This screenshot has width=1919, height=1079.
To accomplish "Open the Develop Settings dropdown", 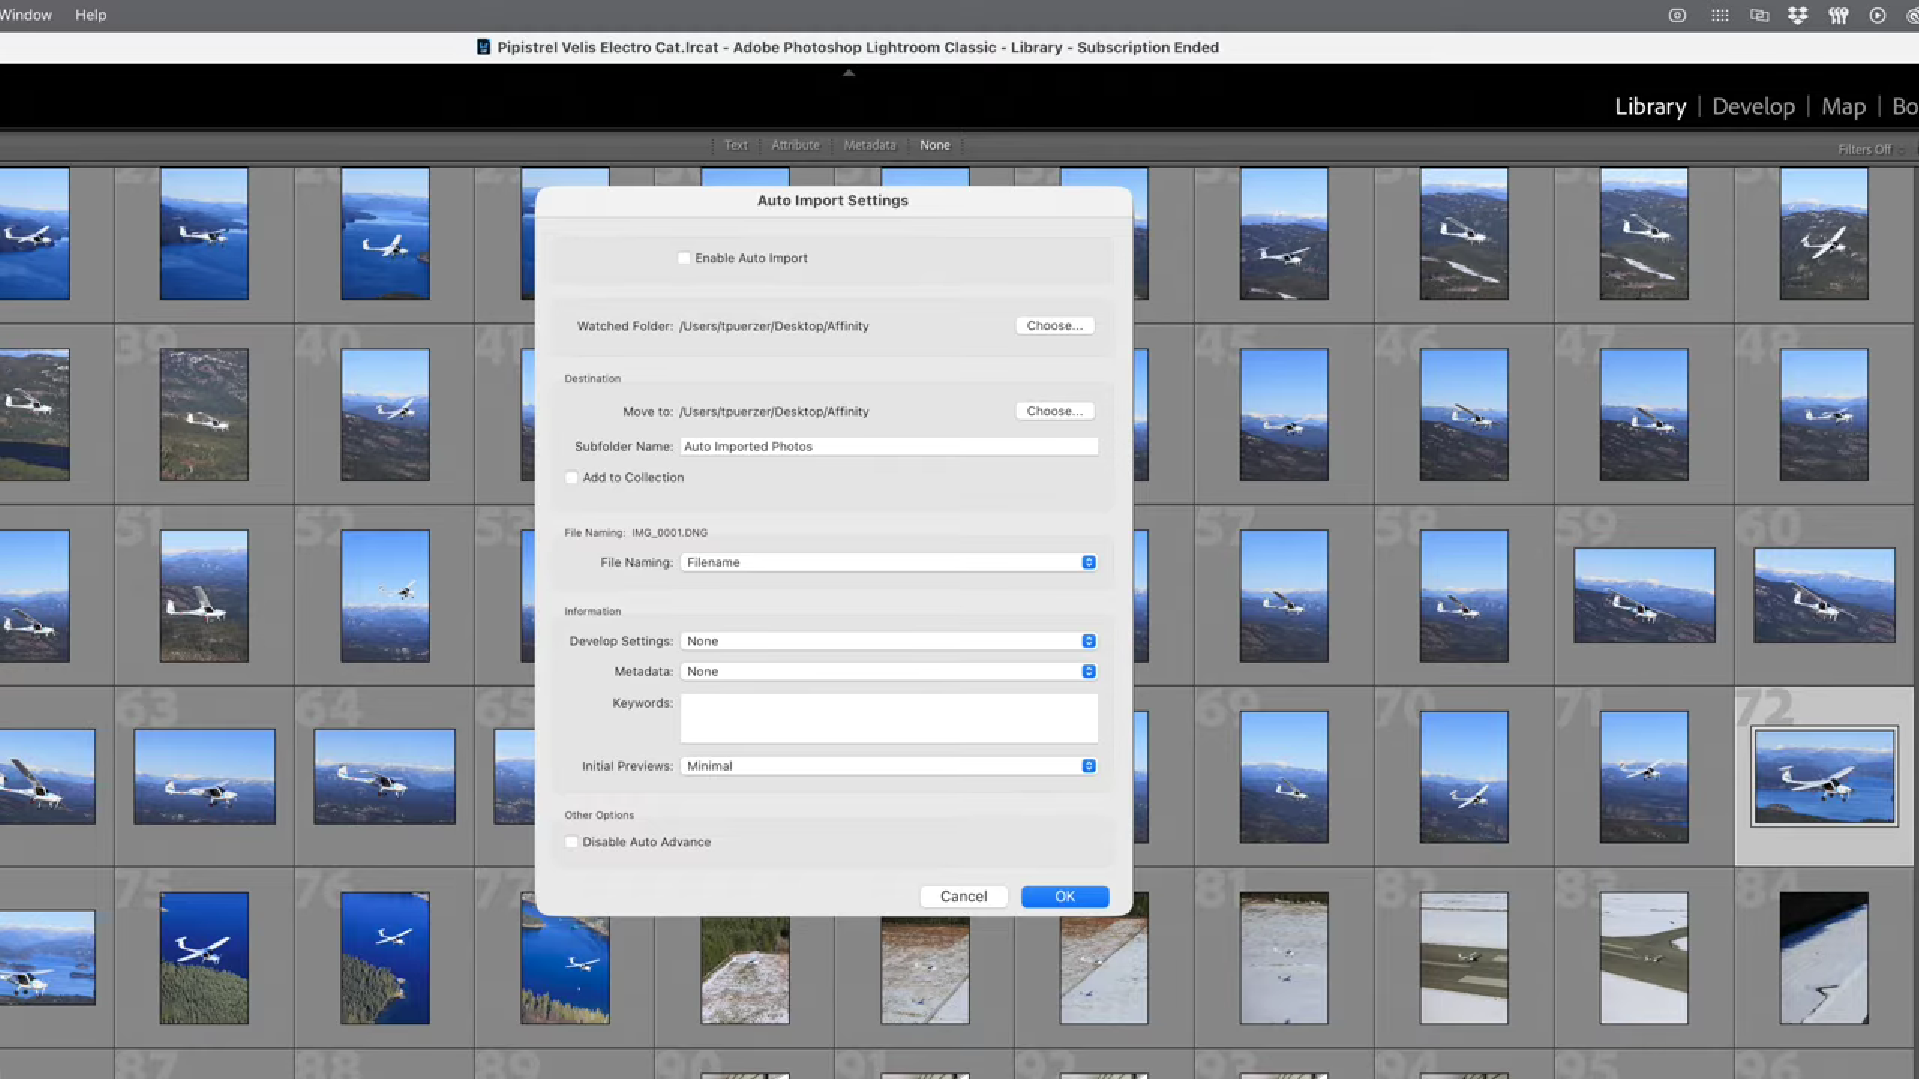I will pyautogui.click(x=888, y=641).
